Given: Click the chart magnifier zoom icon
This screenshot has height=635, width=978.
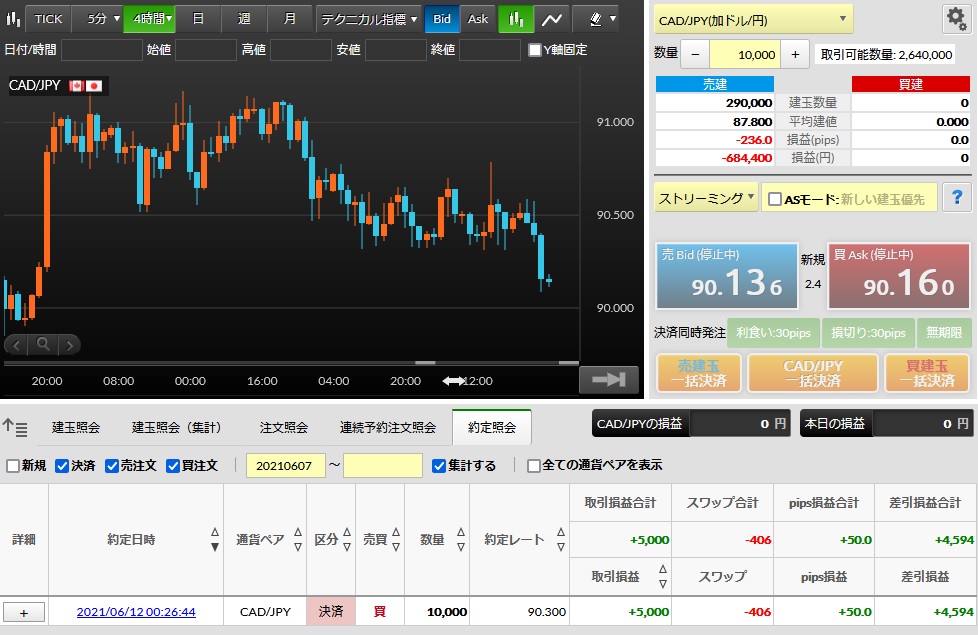Looking at the screenshot, I should point(43,344).
